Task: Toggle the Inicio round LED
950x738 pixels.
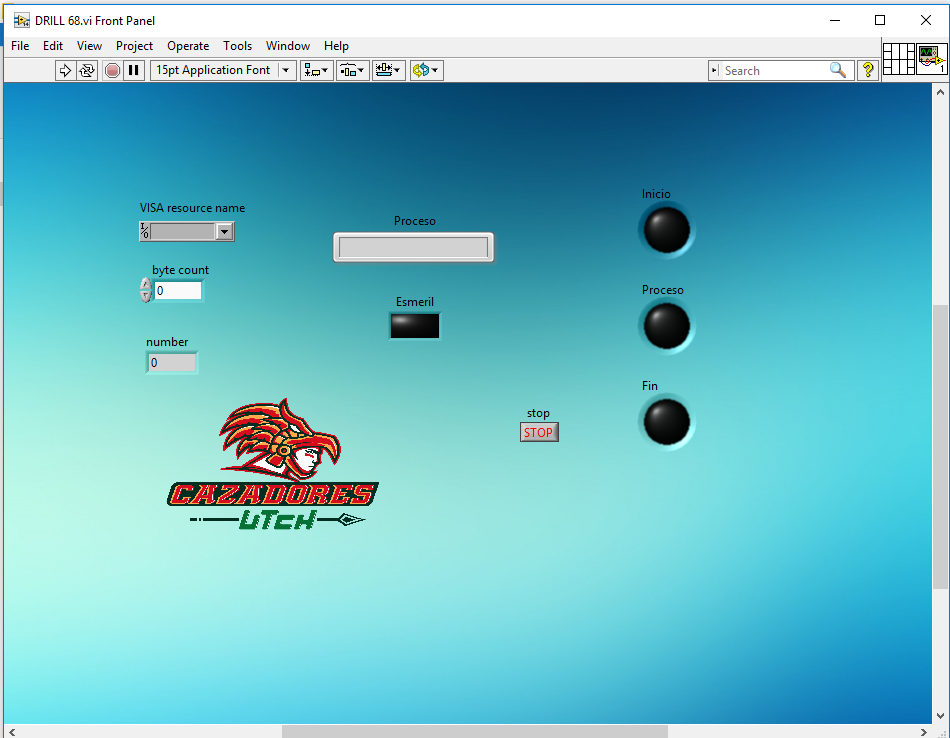Action: point(666,230)
